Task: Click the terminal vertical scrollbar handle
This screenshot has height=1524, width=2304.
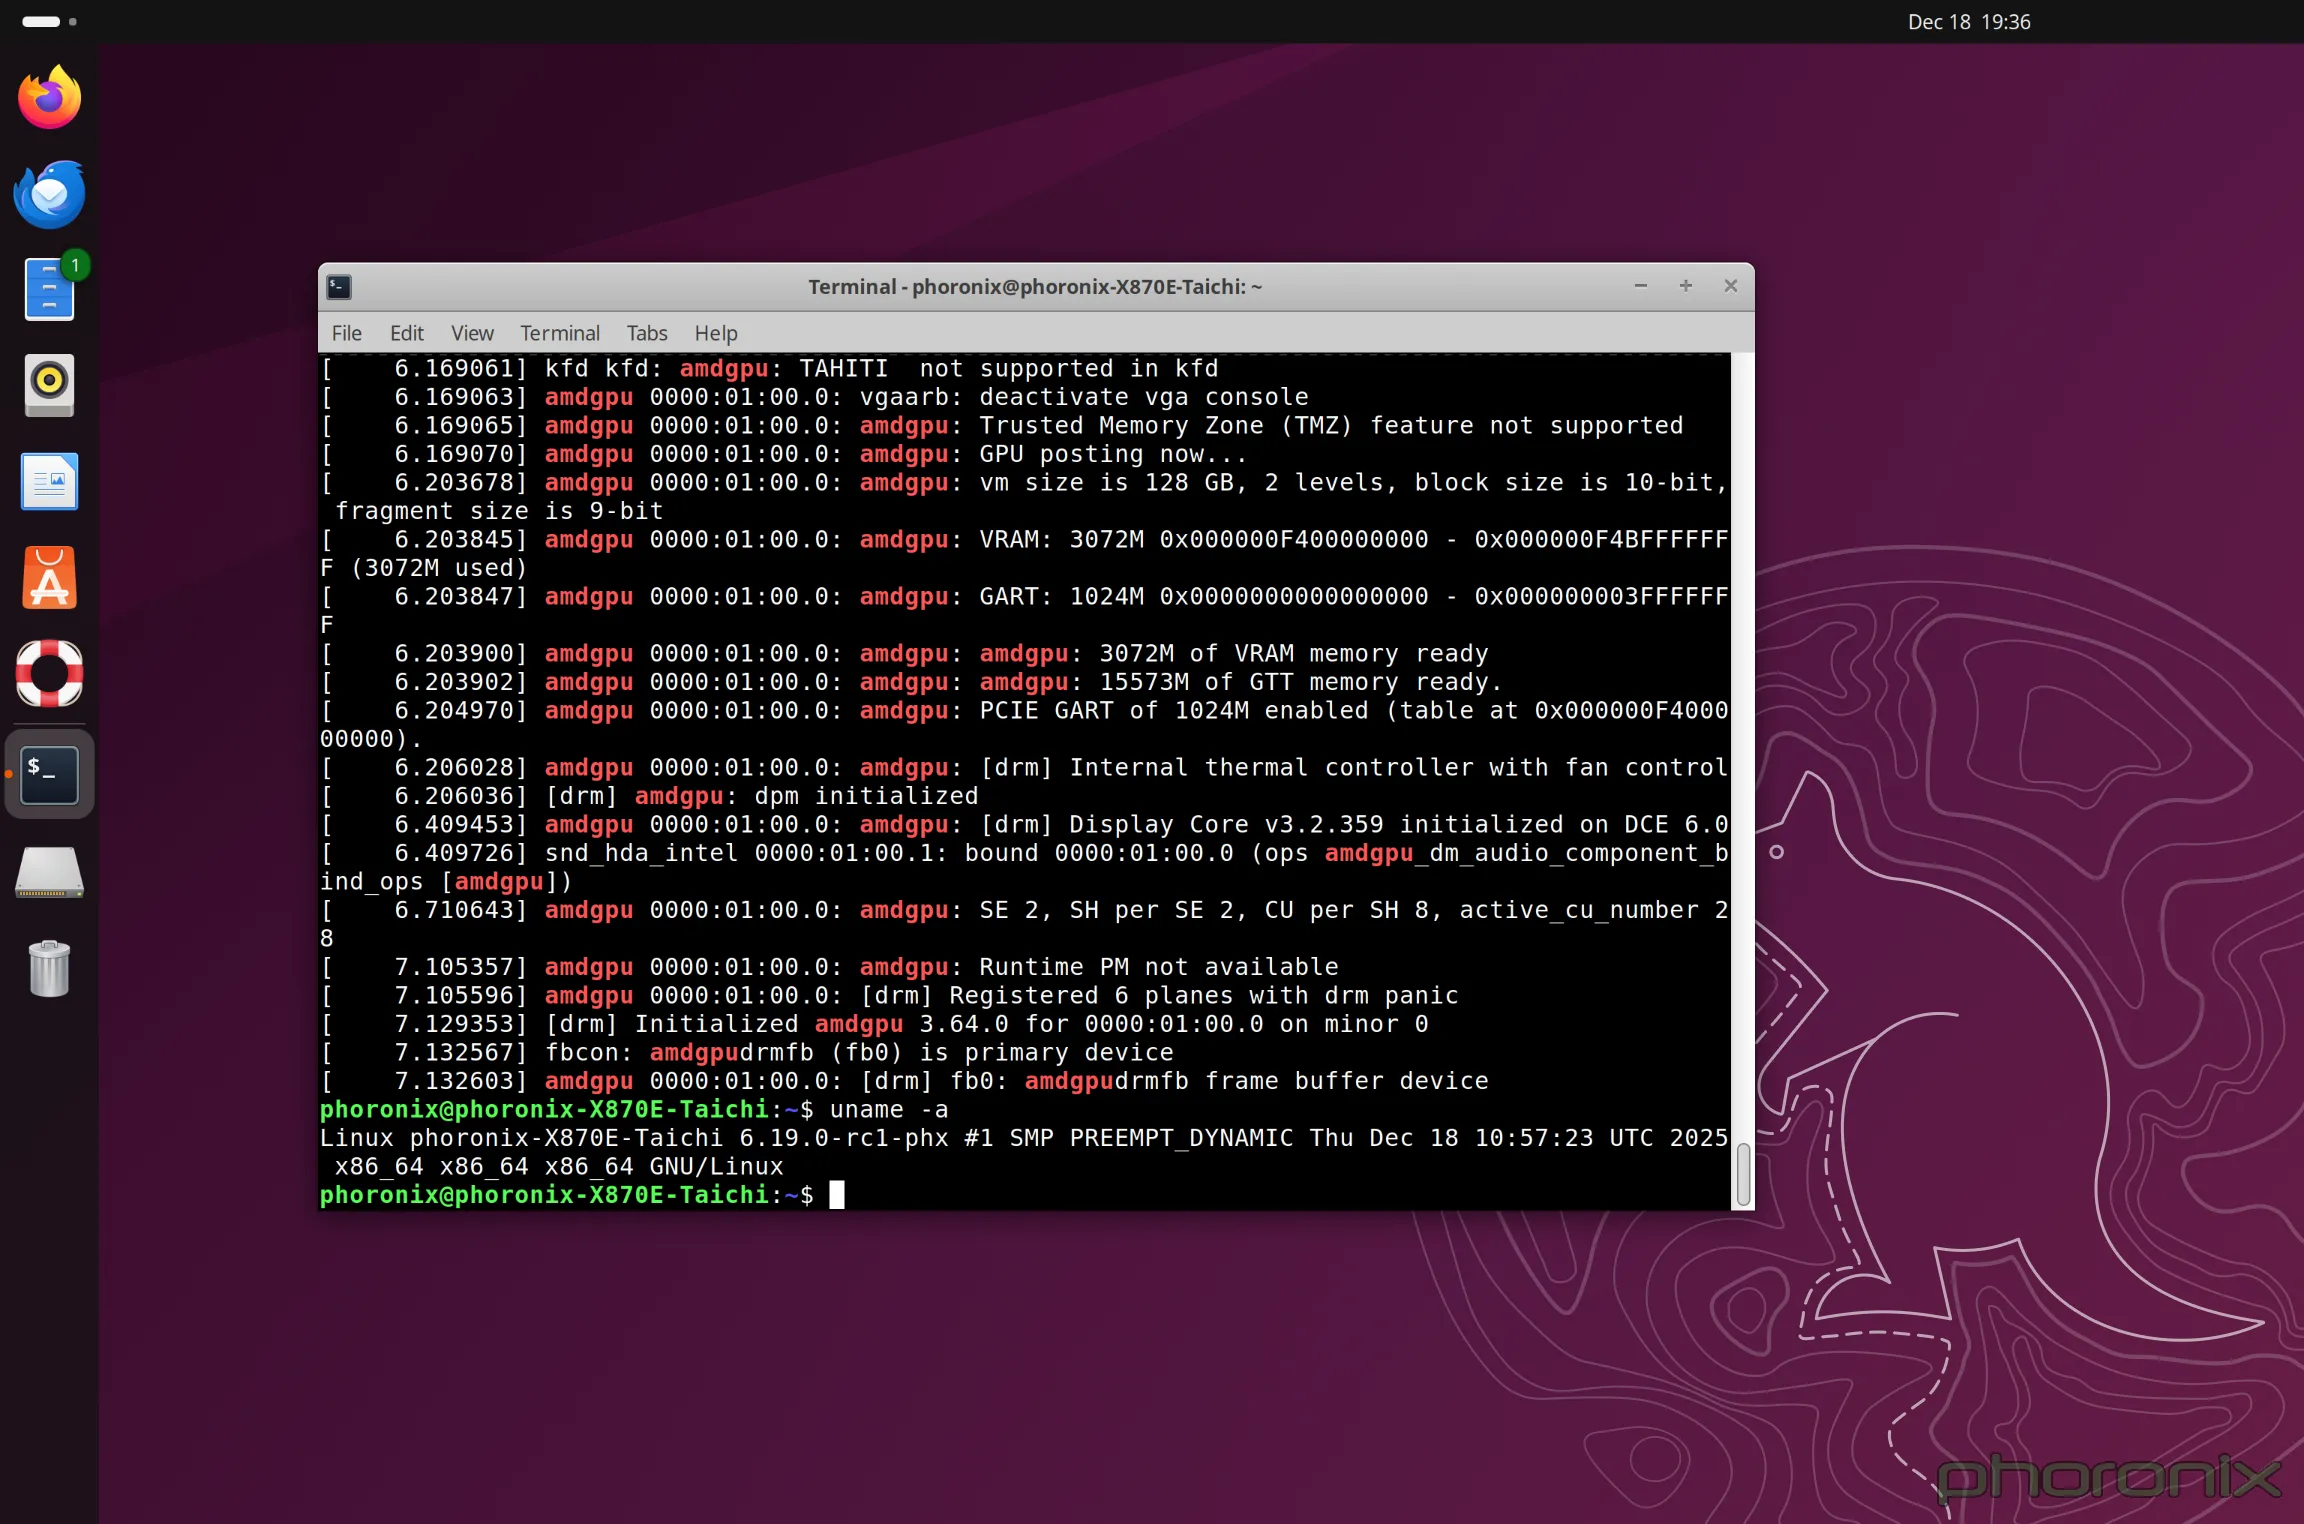Action: click(x=1743, y=1175)
